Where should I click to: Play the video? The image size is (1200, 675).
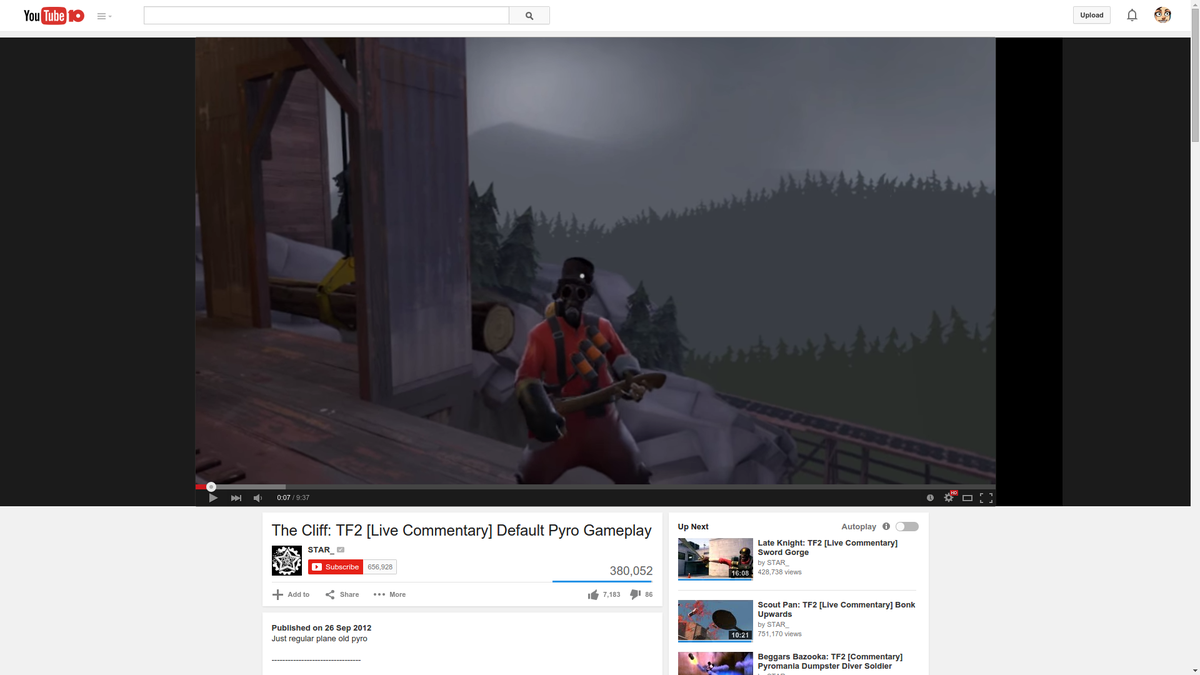click(x=213, y=498)
